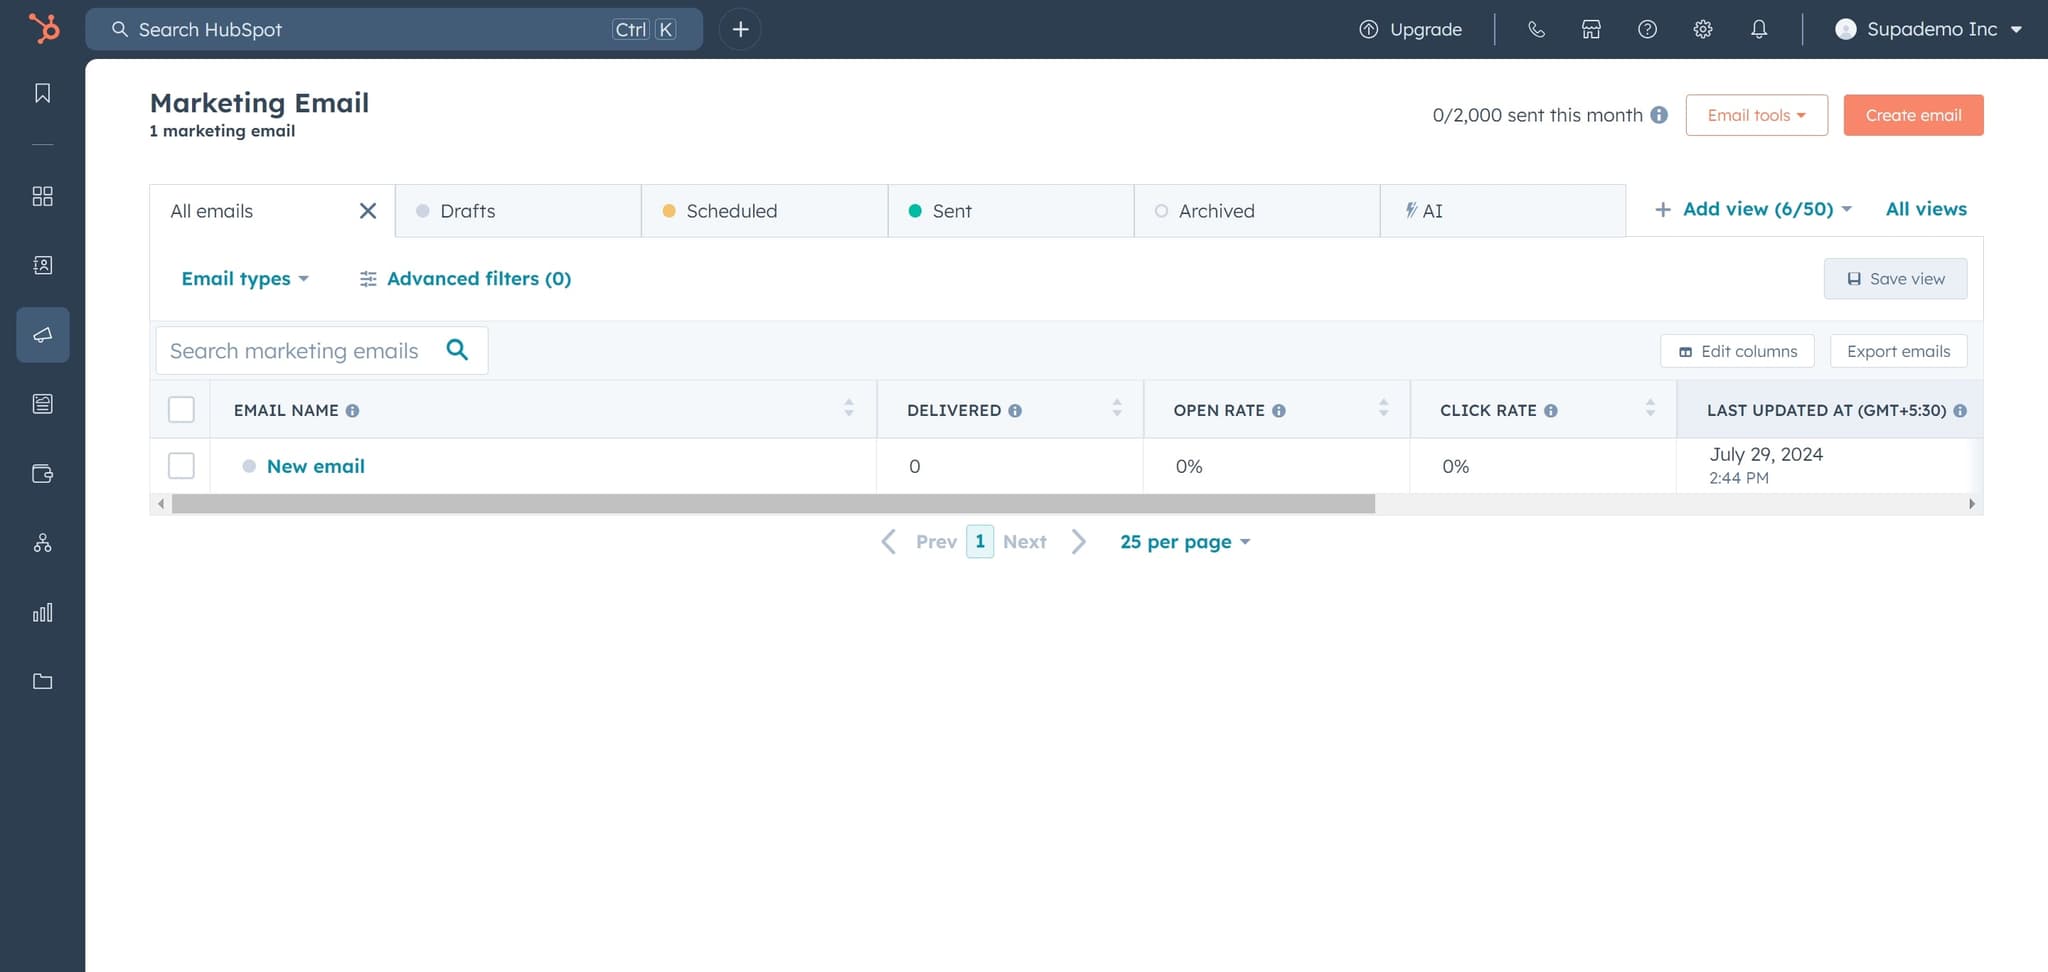The image size is (2048, 972).
Task: Open the Email types filter dropdown
Action: [x=244, y=278]
